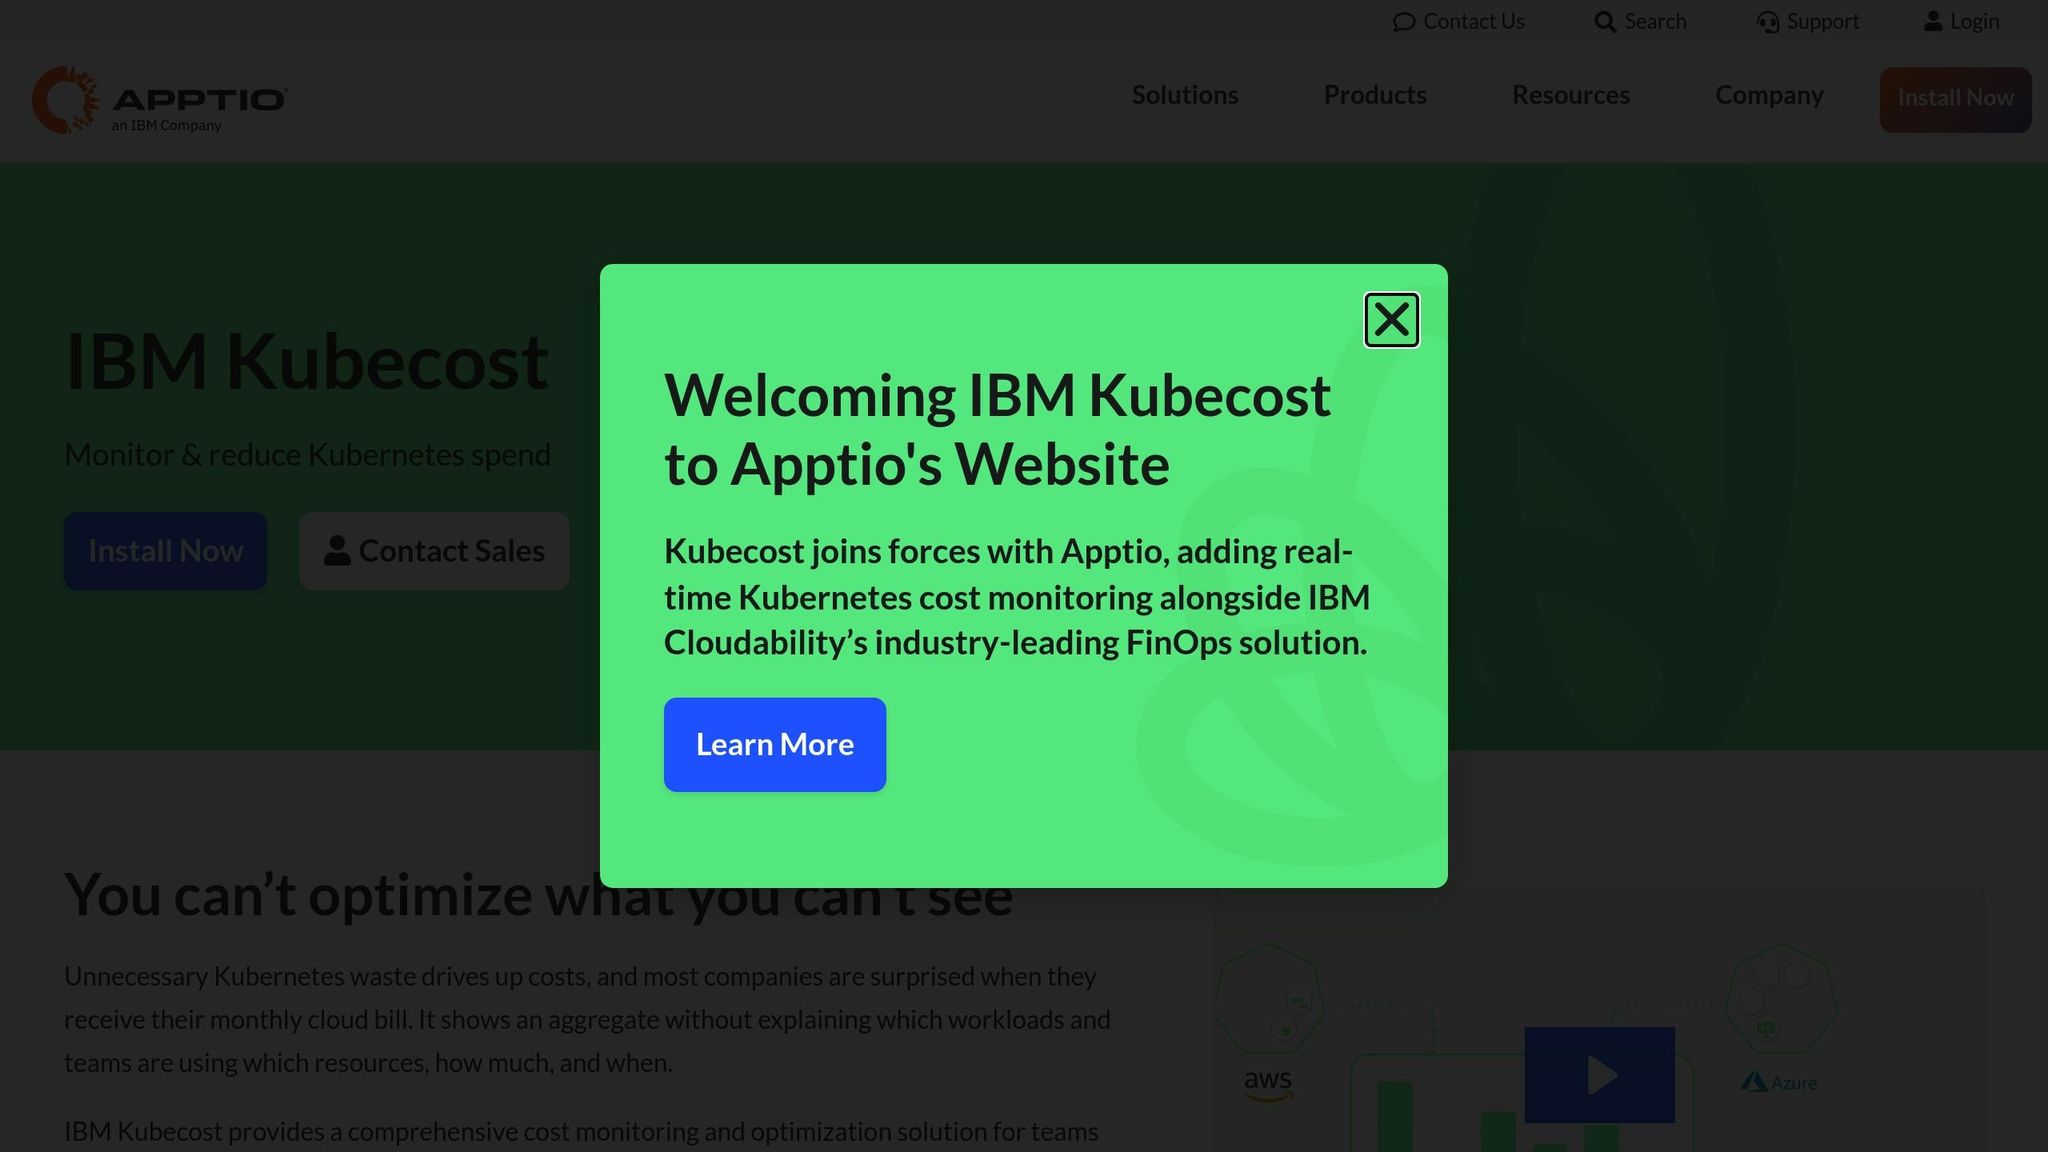Click the Azure logo in the diagram
The height and width of the screenshot is (1152, 2048).
coord(1779,1082)
